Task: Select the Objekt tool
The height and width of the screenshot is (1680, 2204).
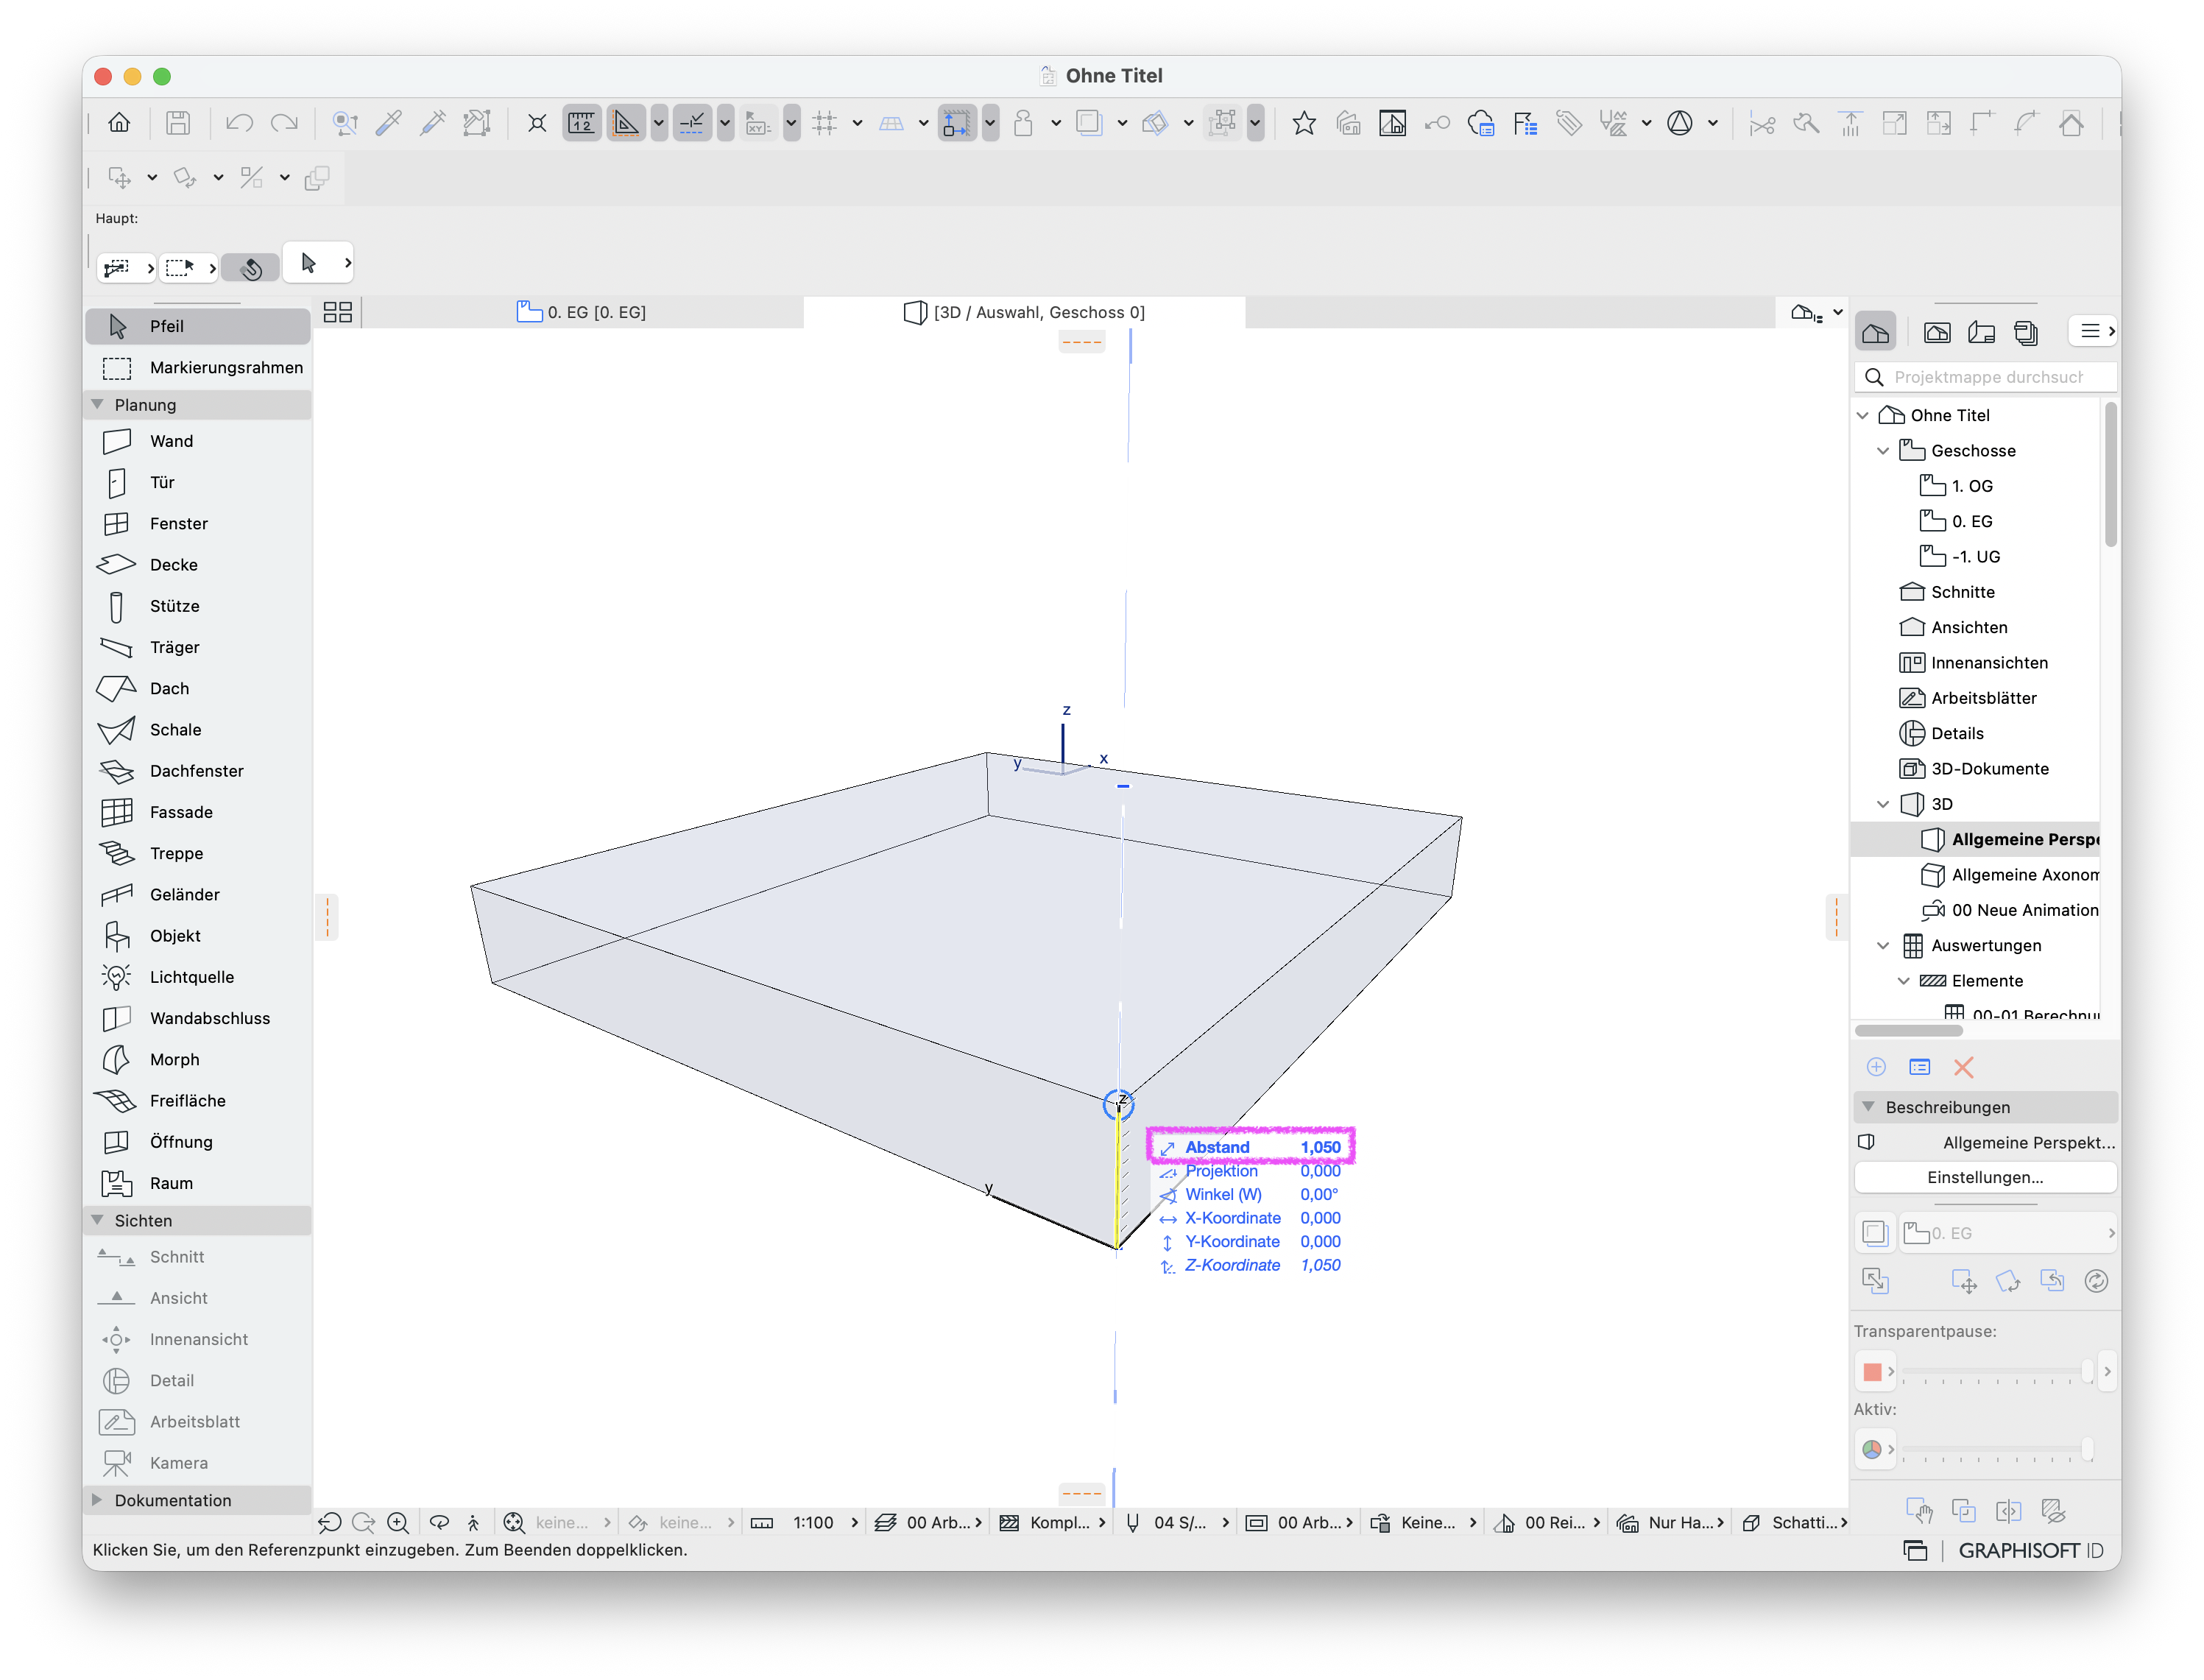Action: [x=197, y=936]
